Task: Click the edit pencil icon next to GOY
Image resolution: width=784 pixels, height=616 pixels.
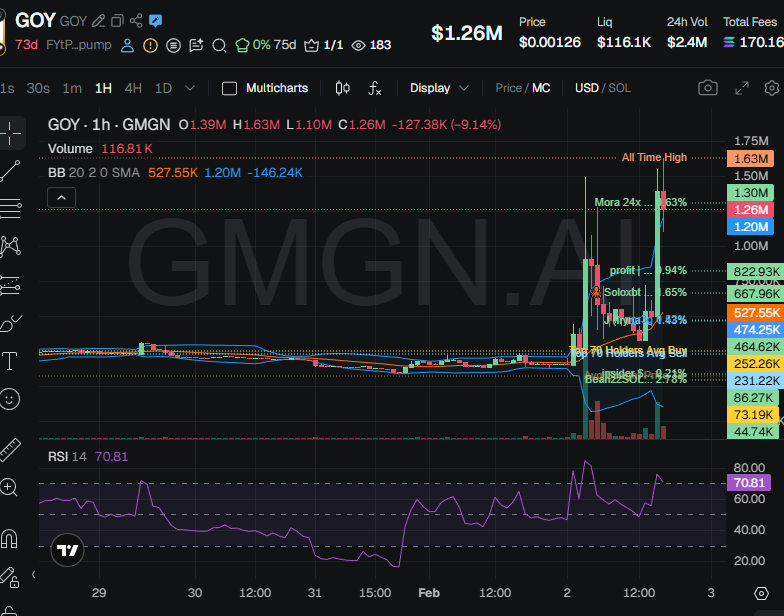Action: (x=98, y=21)
